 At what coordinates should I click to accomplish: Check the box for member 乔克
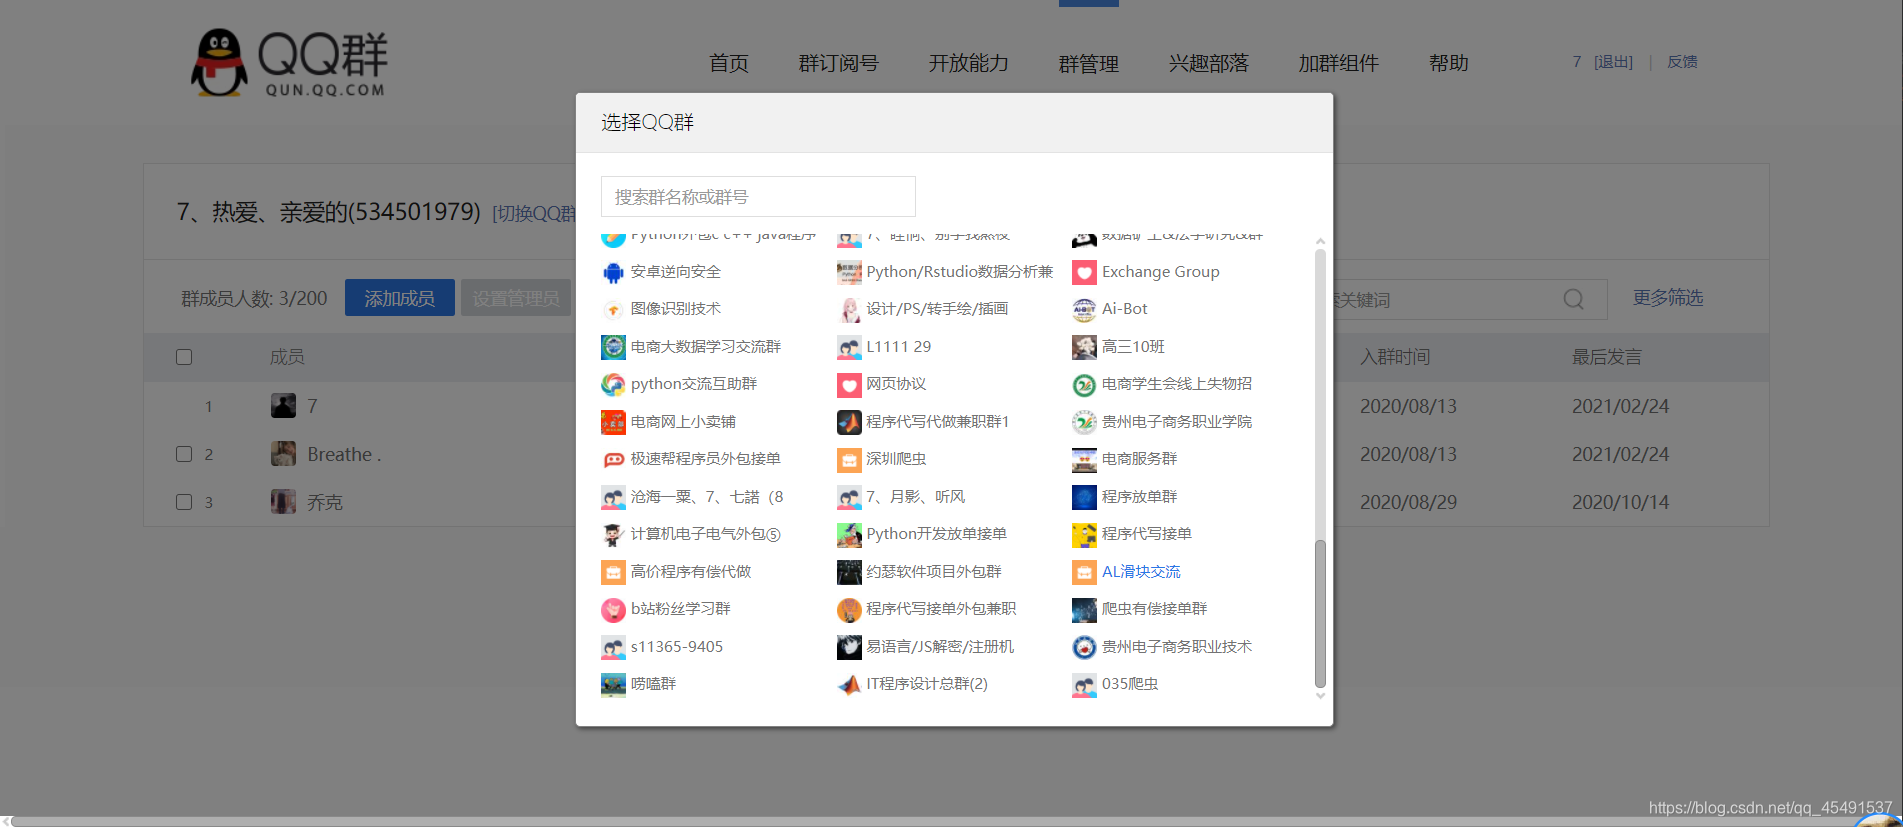(184, 502)
